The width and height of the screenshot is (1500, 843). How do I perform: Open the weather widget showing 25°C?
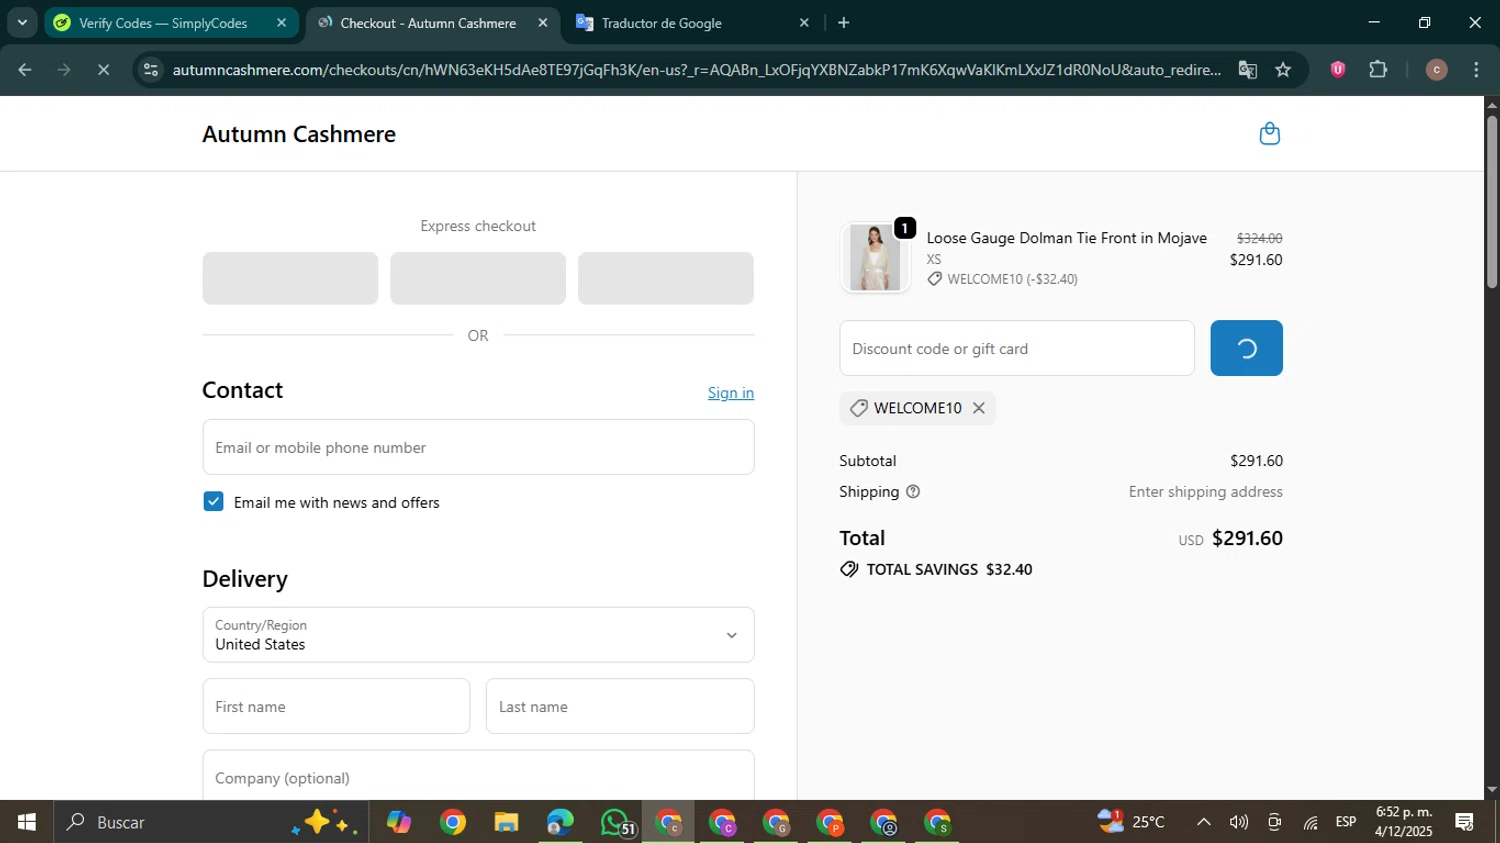1131,822
